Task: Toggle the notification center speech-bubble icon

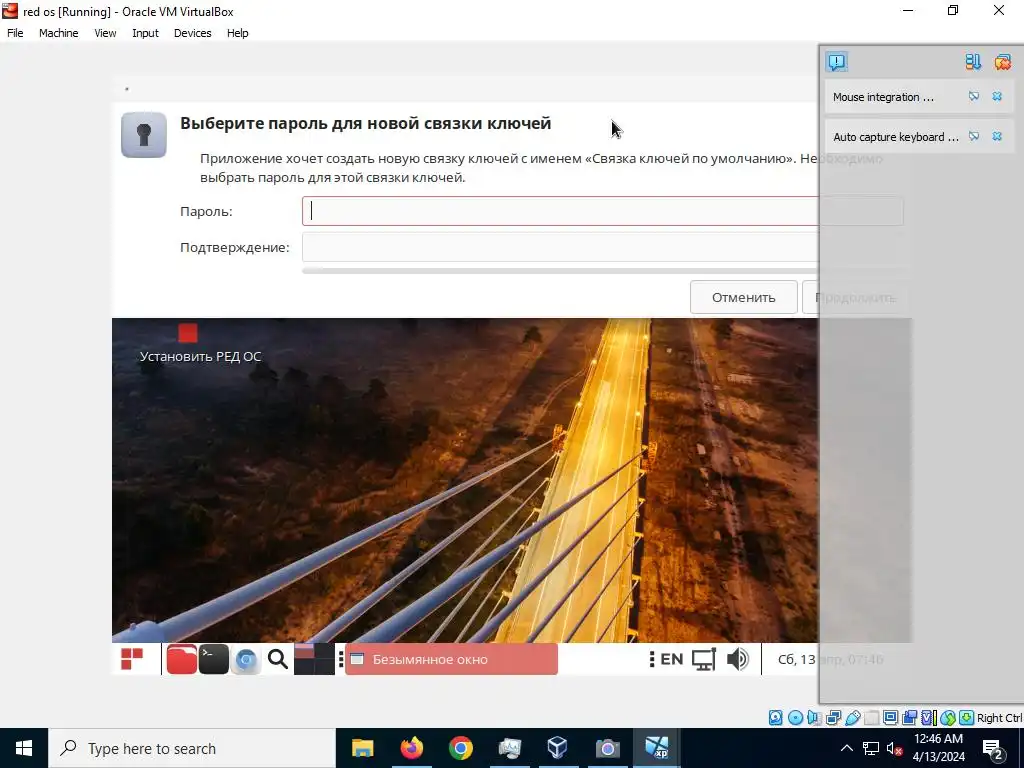Action: [837, 62]
